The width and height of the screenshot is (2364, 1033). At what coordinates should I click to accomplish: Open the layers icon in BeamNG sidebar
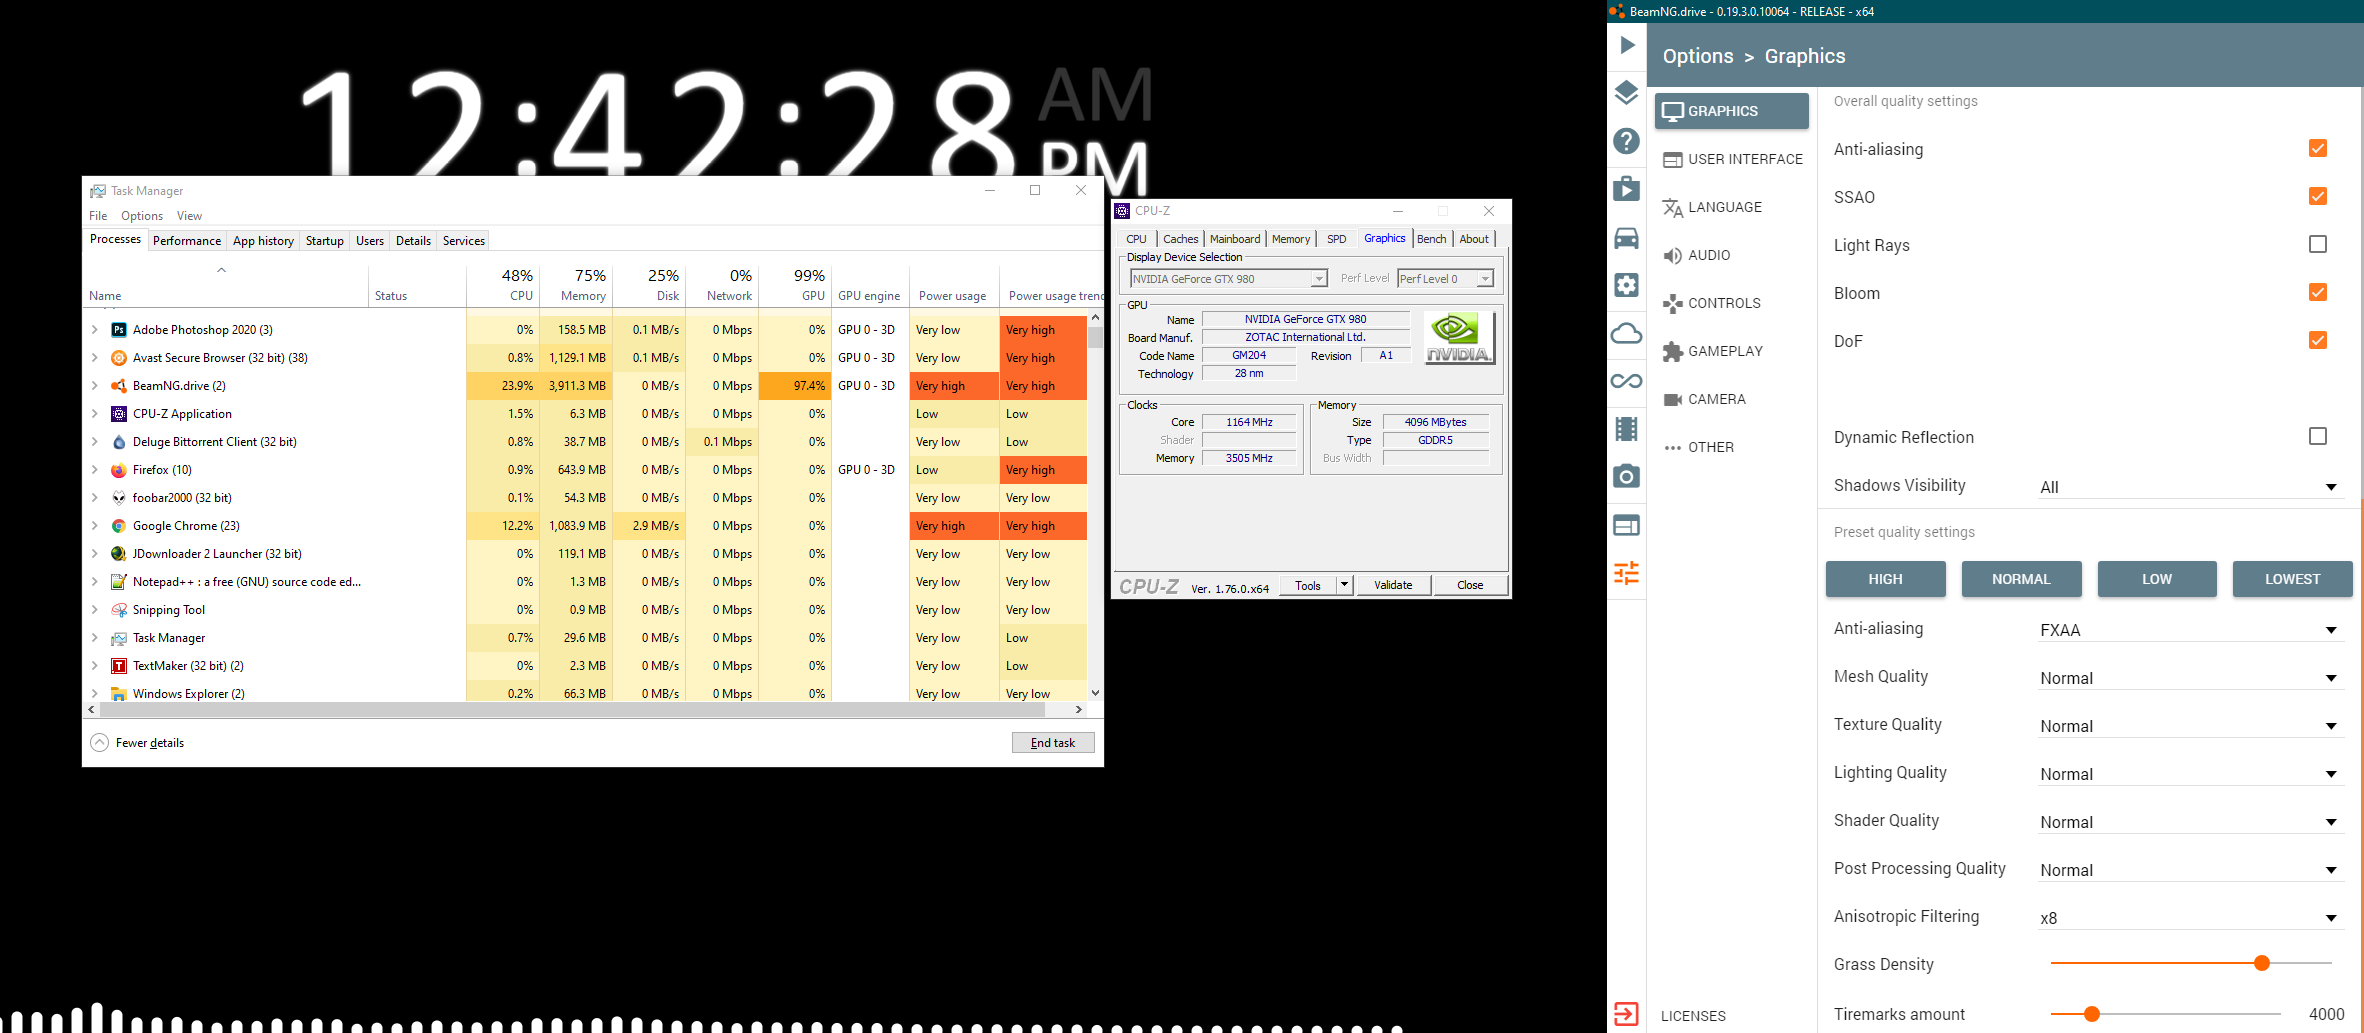pos(1627,93)
